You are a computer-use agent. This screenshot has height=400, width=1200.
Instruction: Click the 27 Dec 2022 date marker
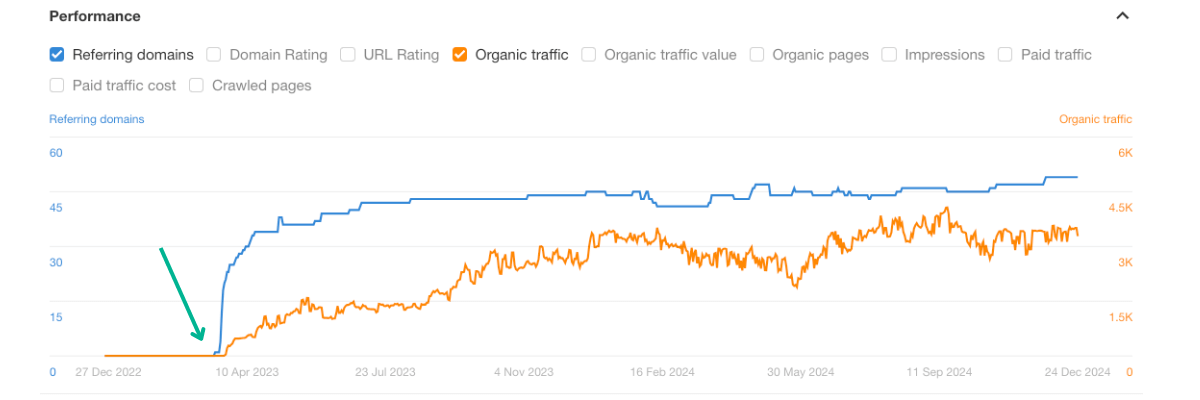109,372
